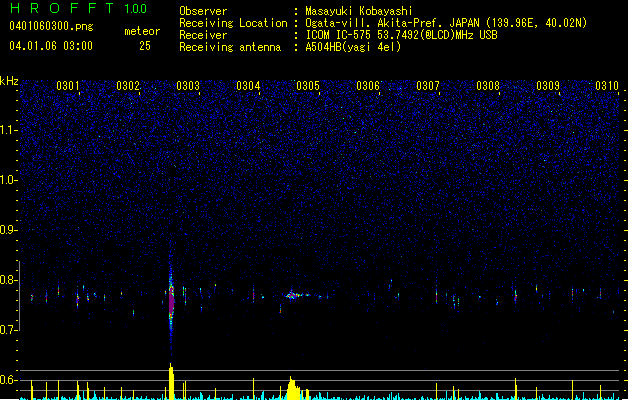Click the 1.0 kHz axis label
This screenshot has width=629, height=400.
8,180
